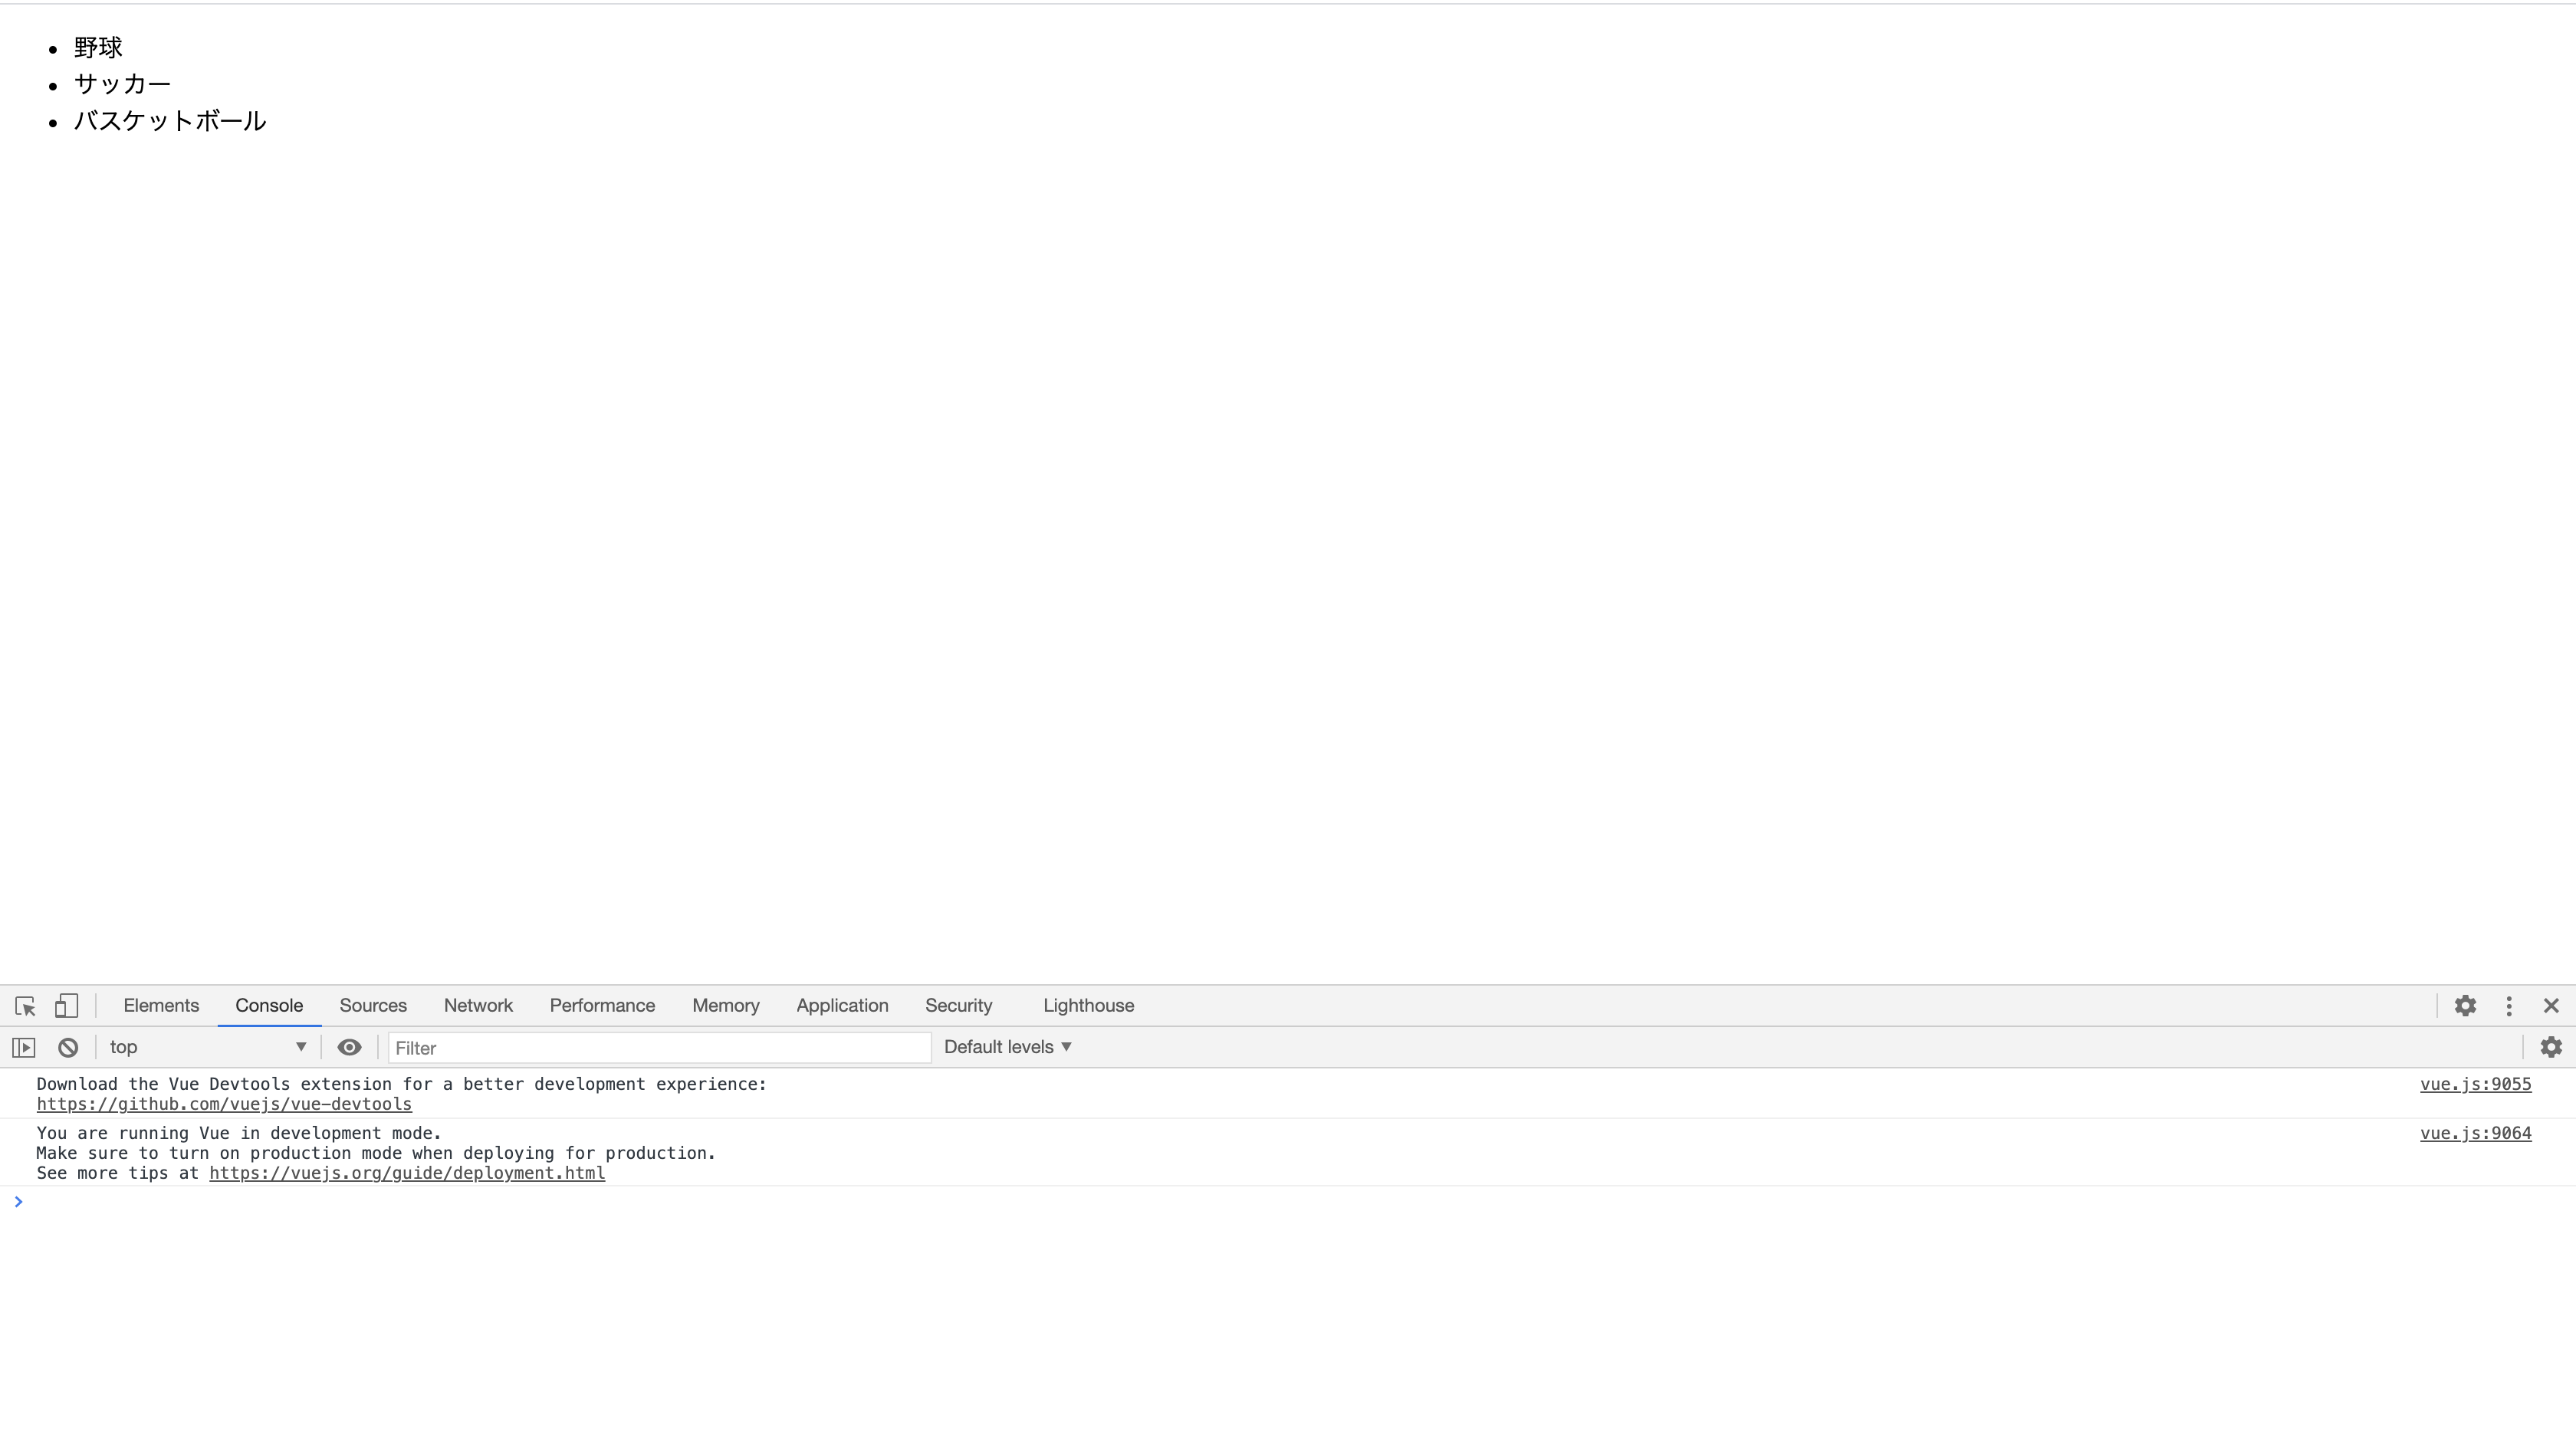Expand the top JavaScript context dropdown

point(207,1047)
